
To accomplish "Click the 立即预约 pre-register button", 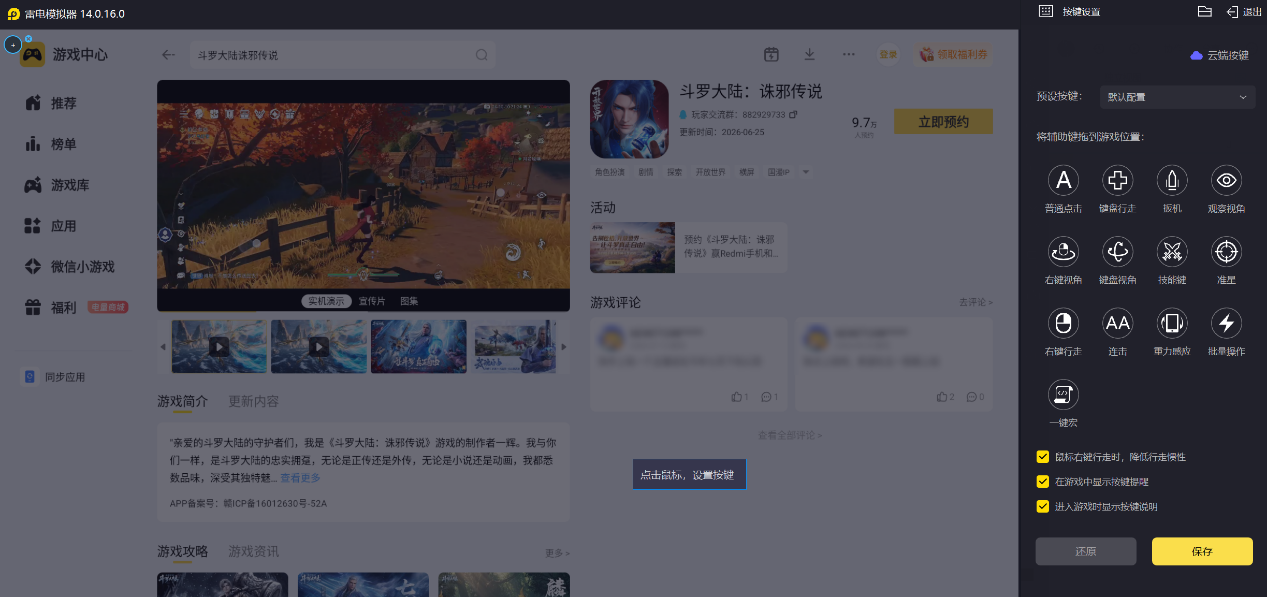I will (x=943, y=121).
